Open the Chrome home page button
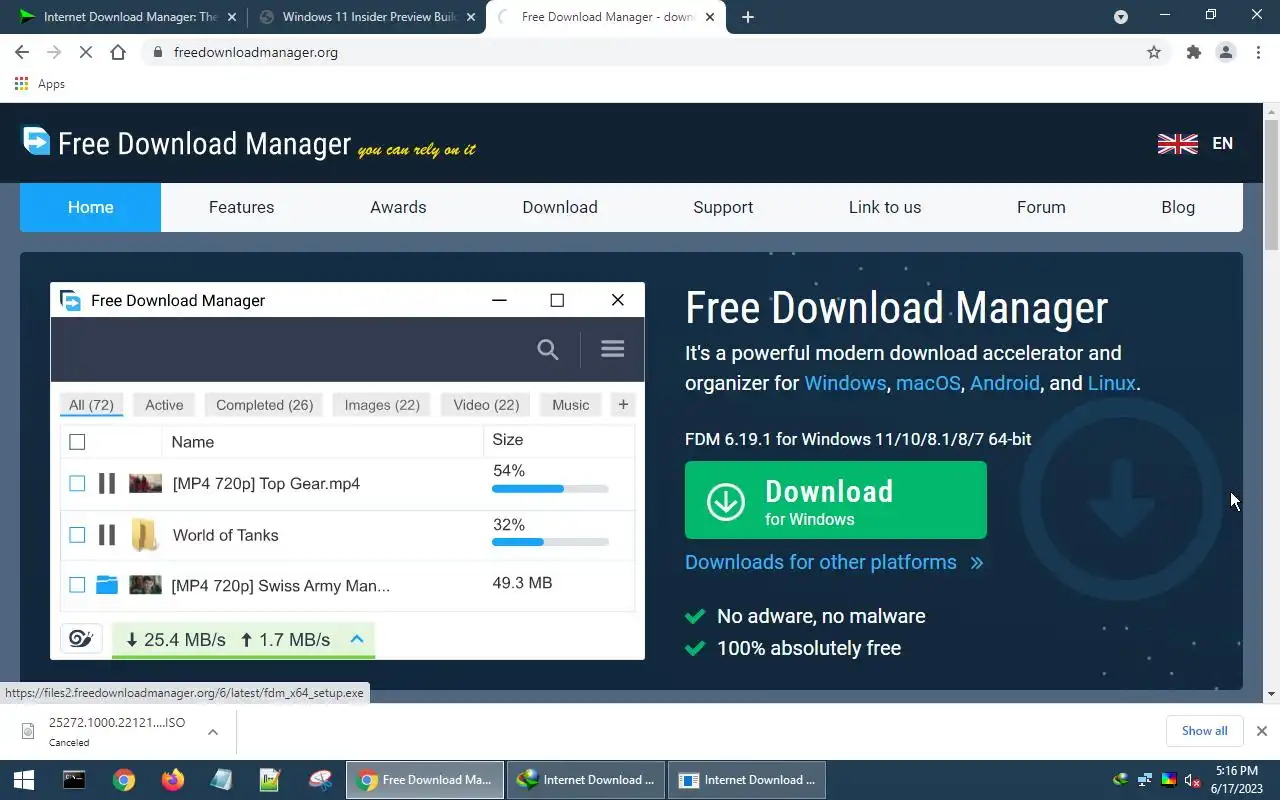 (118, 52)
